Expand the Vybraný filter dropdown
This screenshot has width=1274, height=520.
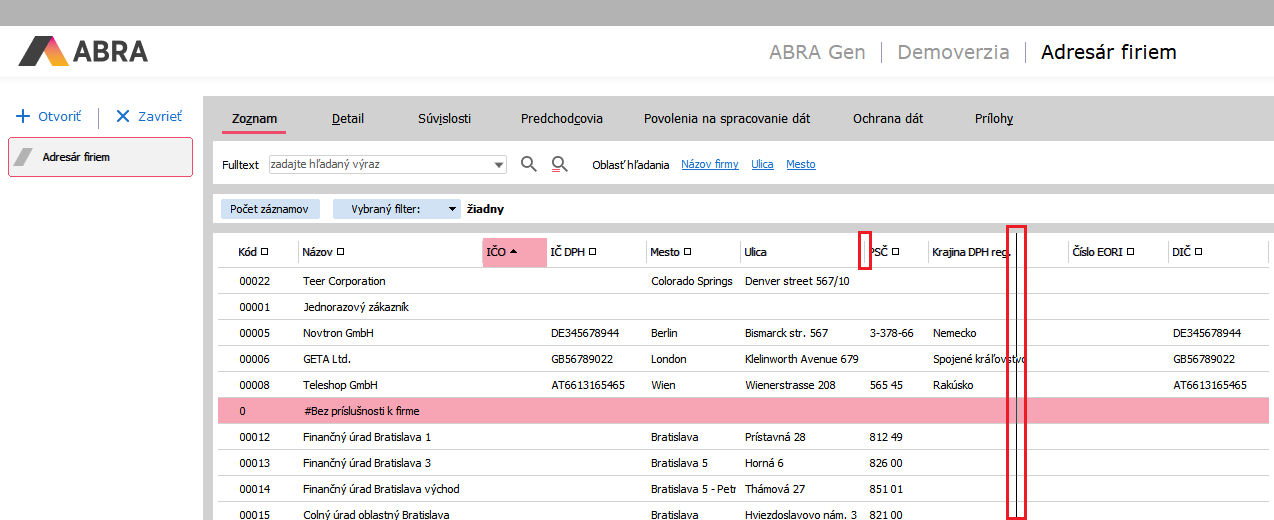pos(452,209)
